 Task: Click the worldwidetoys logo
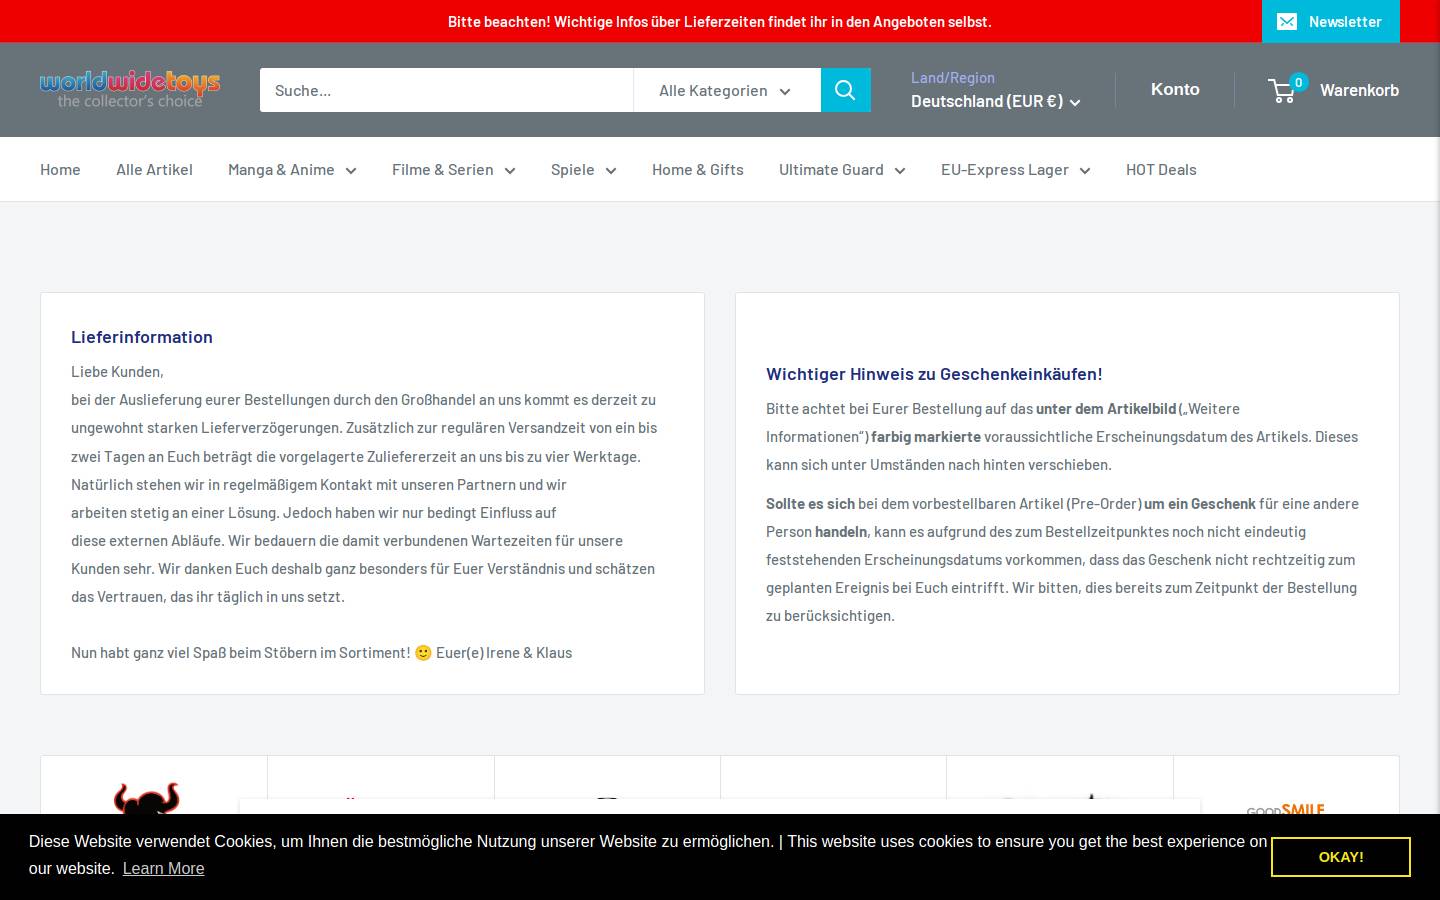pos(130,89)
